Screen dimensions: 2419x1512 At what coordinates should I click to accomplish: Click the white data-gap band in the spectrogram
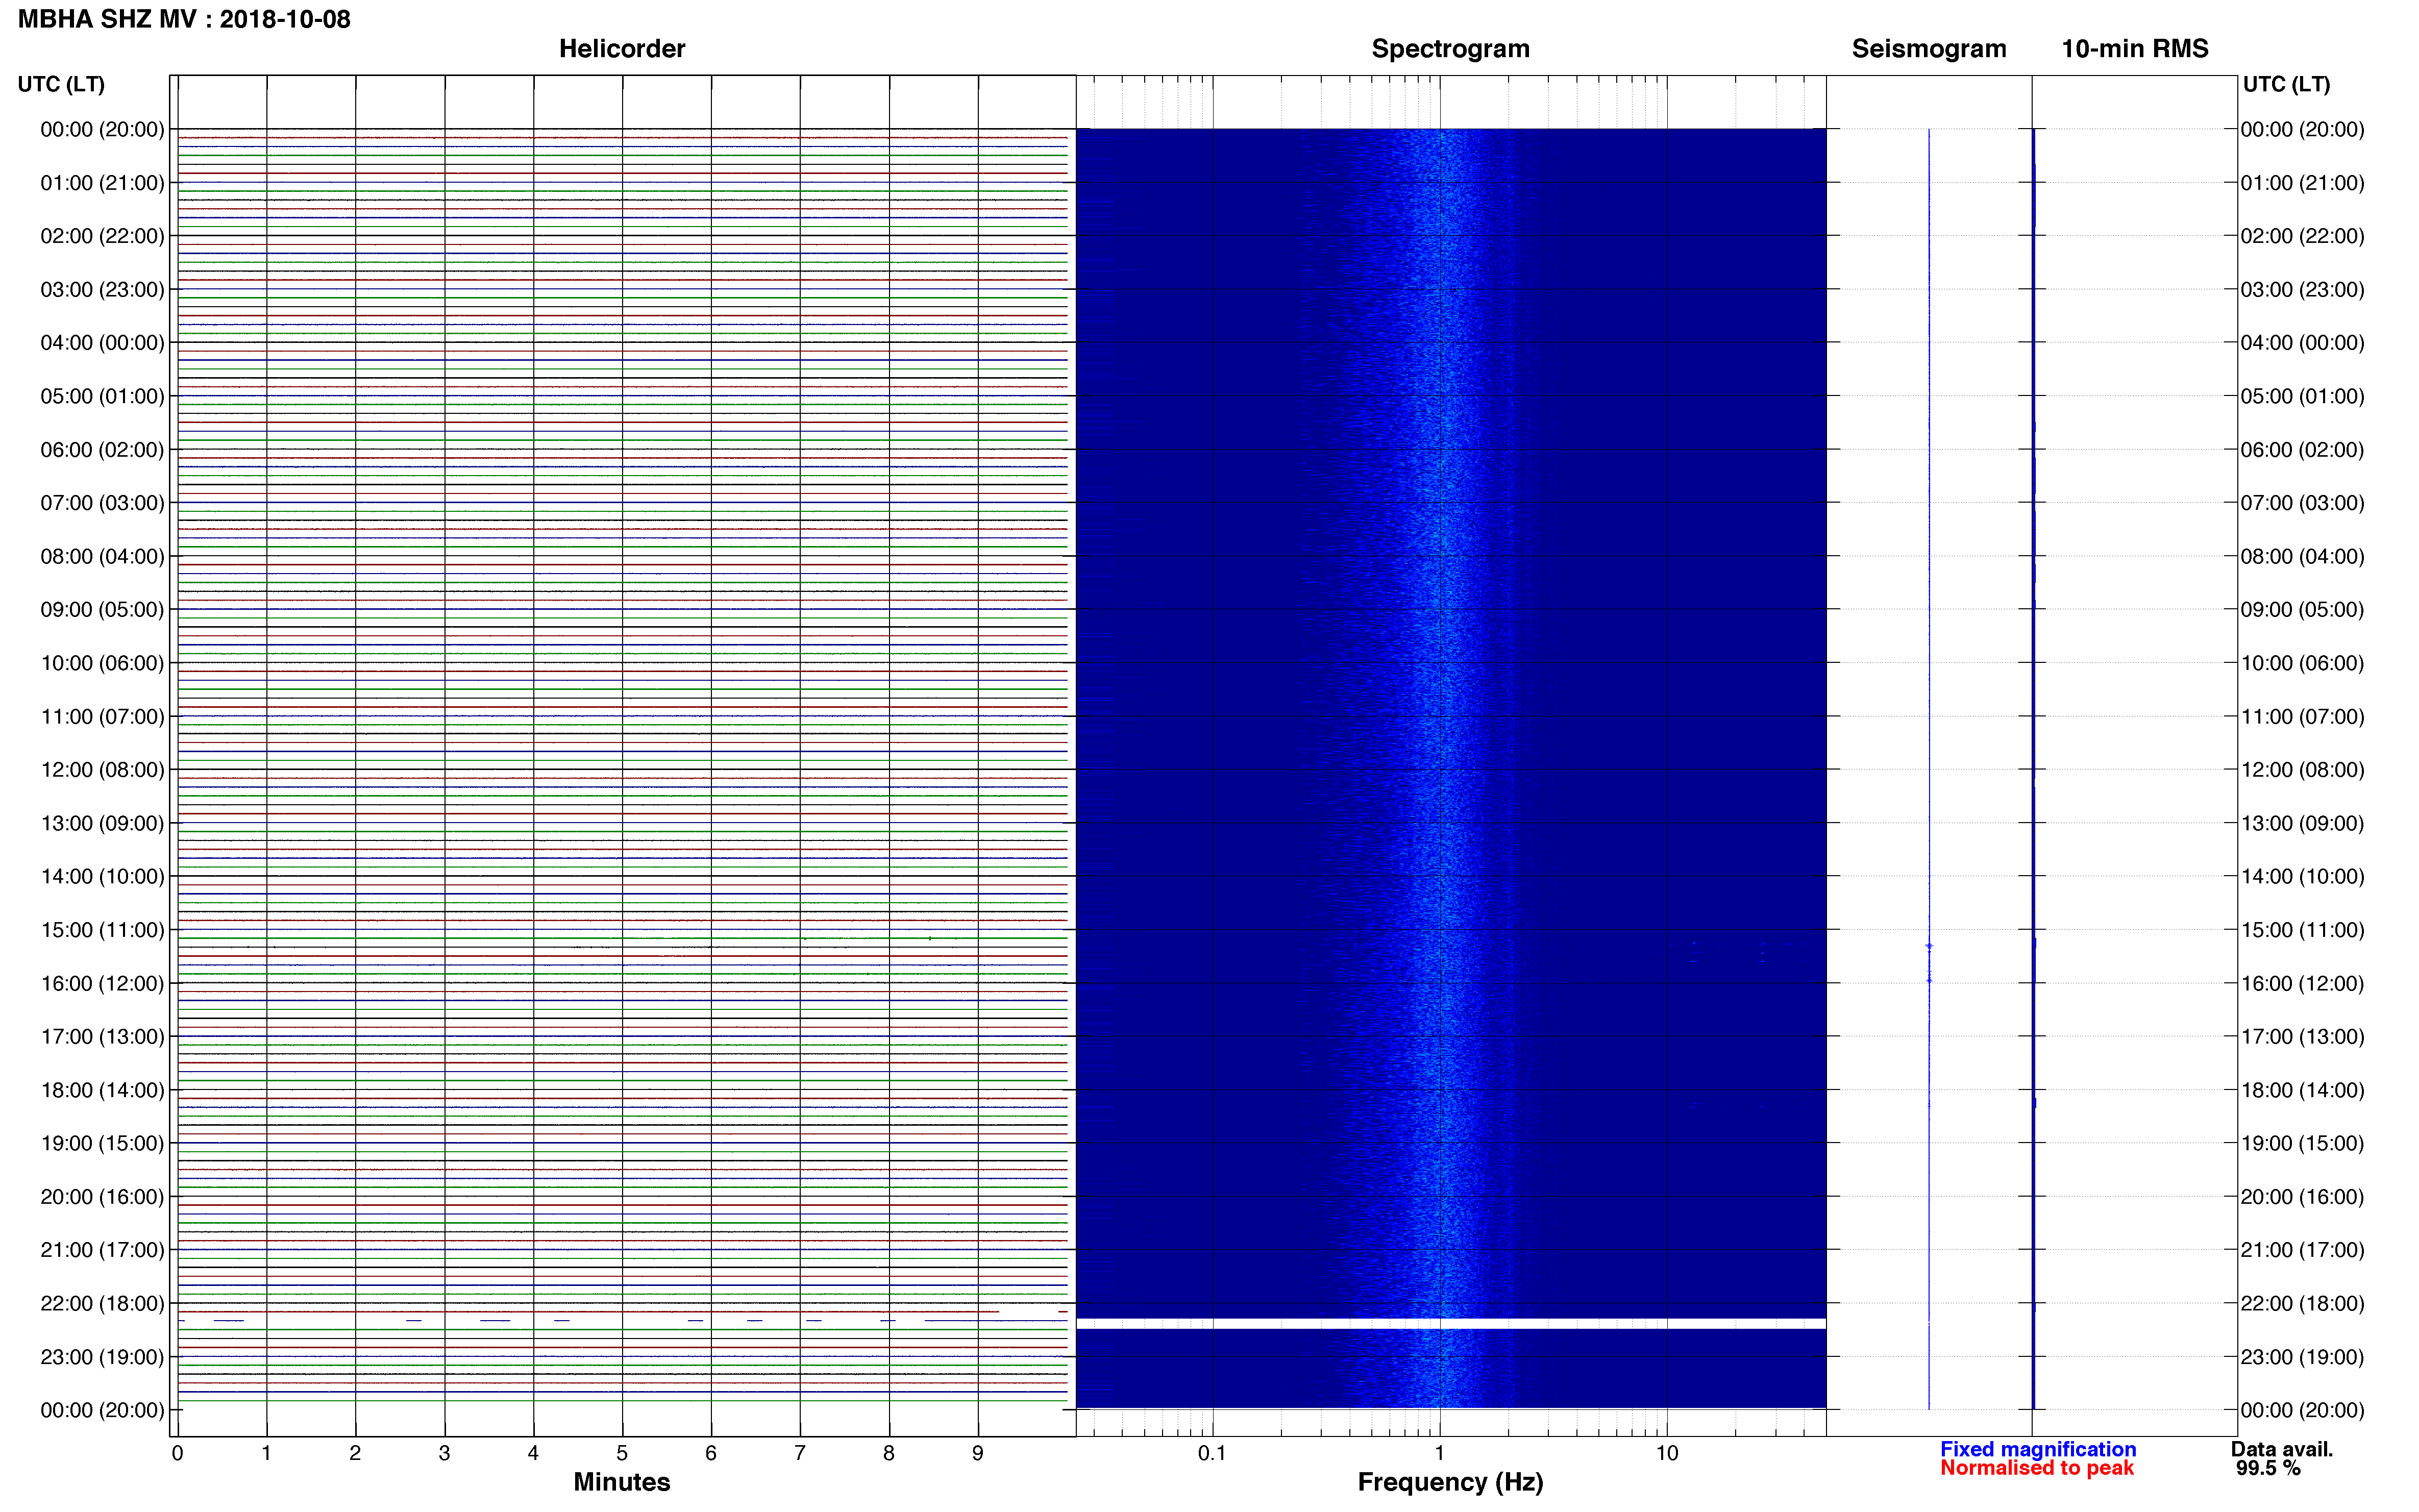(1450, 1323)
